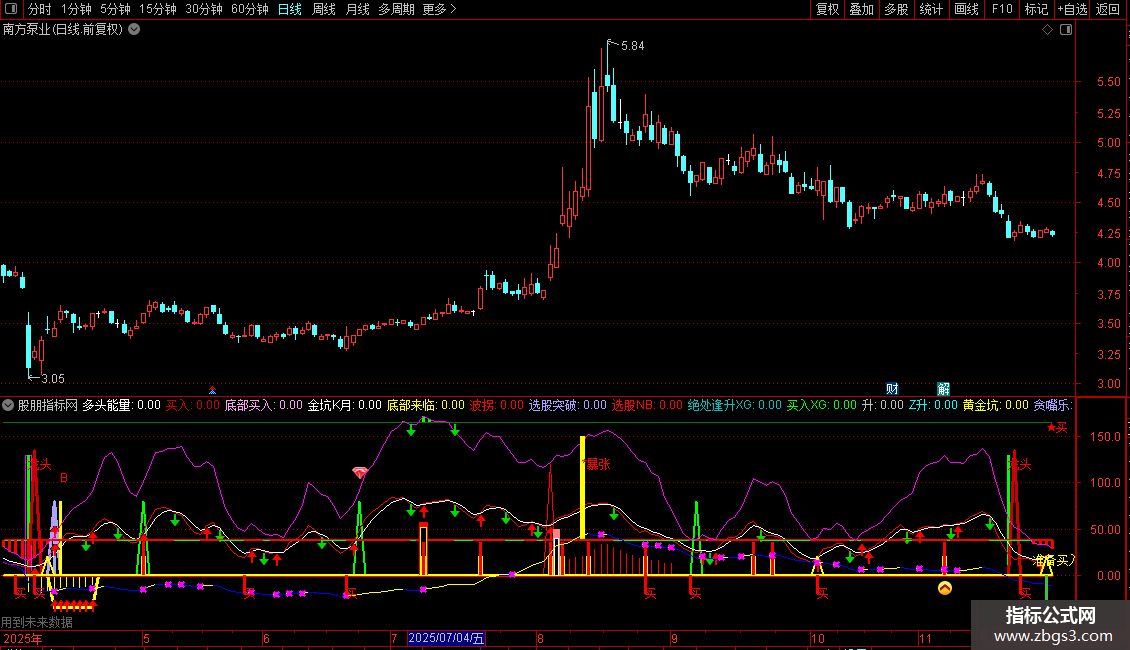Click the diamond icon in chart header
Image resolution: width=1130 pixels, height=650 pixels.
[x=1047, y=30]
